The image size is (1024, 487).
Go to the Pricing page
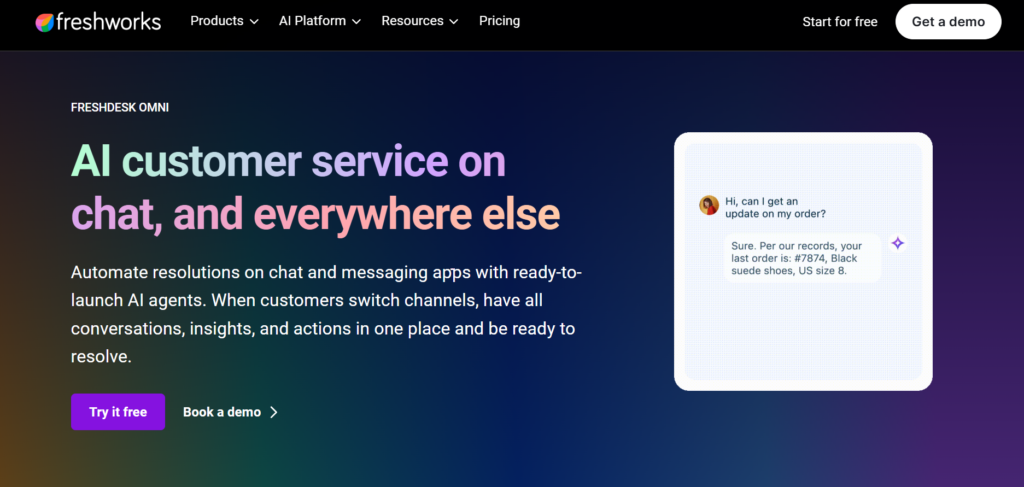(x=500, y=21)
